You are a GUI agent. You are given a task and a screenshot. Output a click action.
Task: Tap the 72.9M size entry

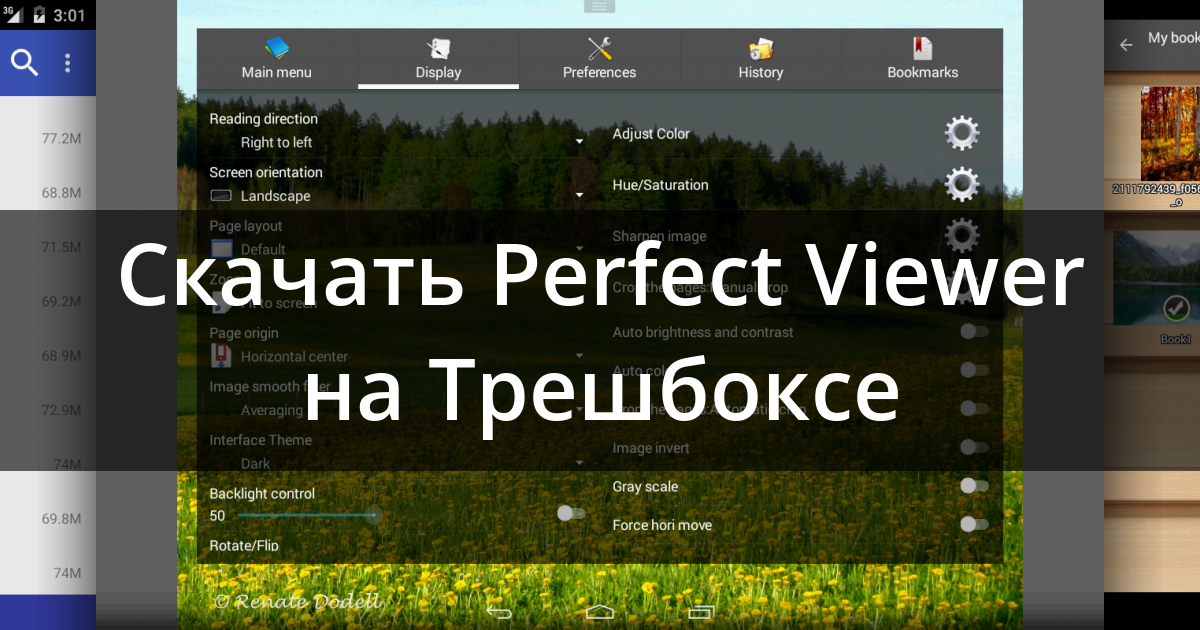61,410
